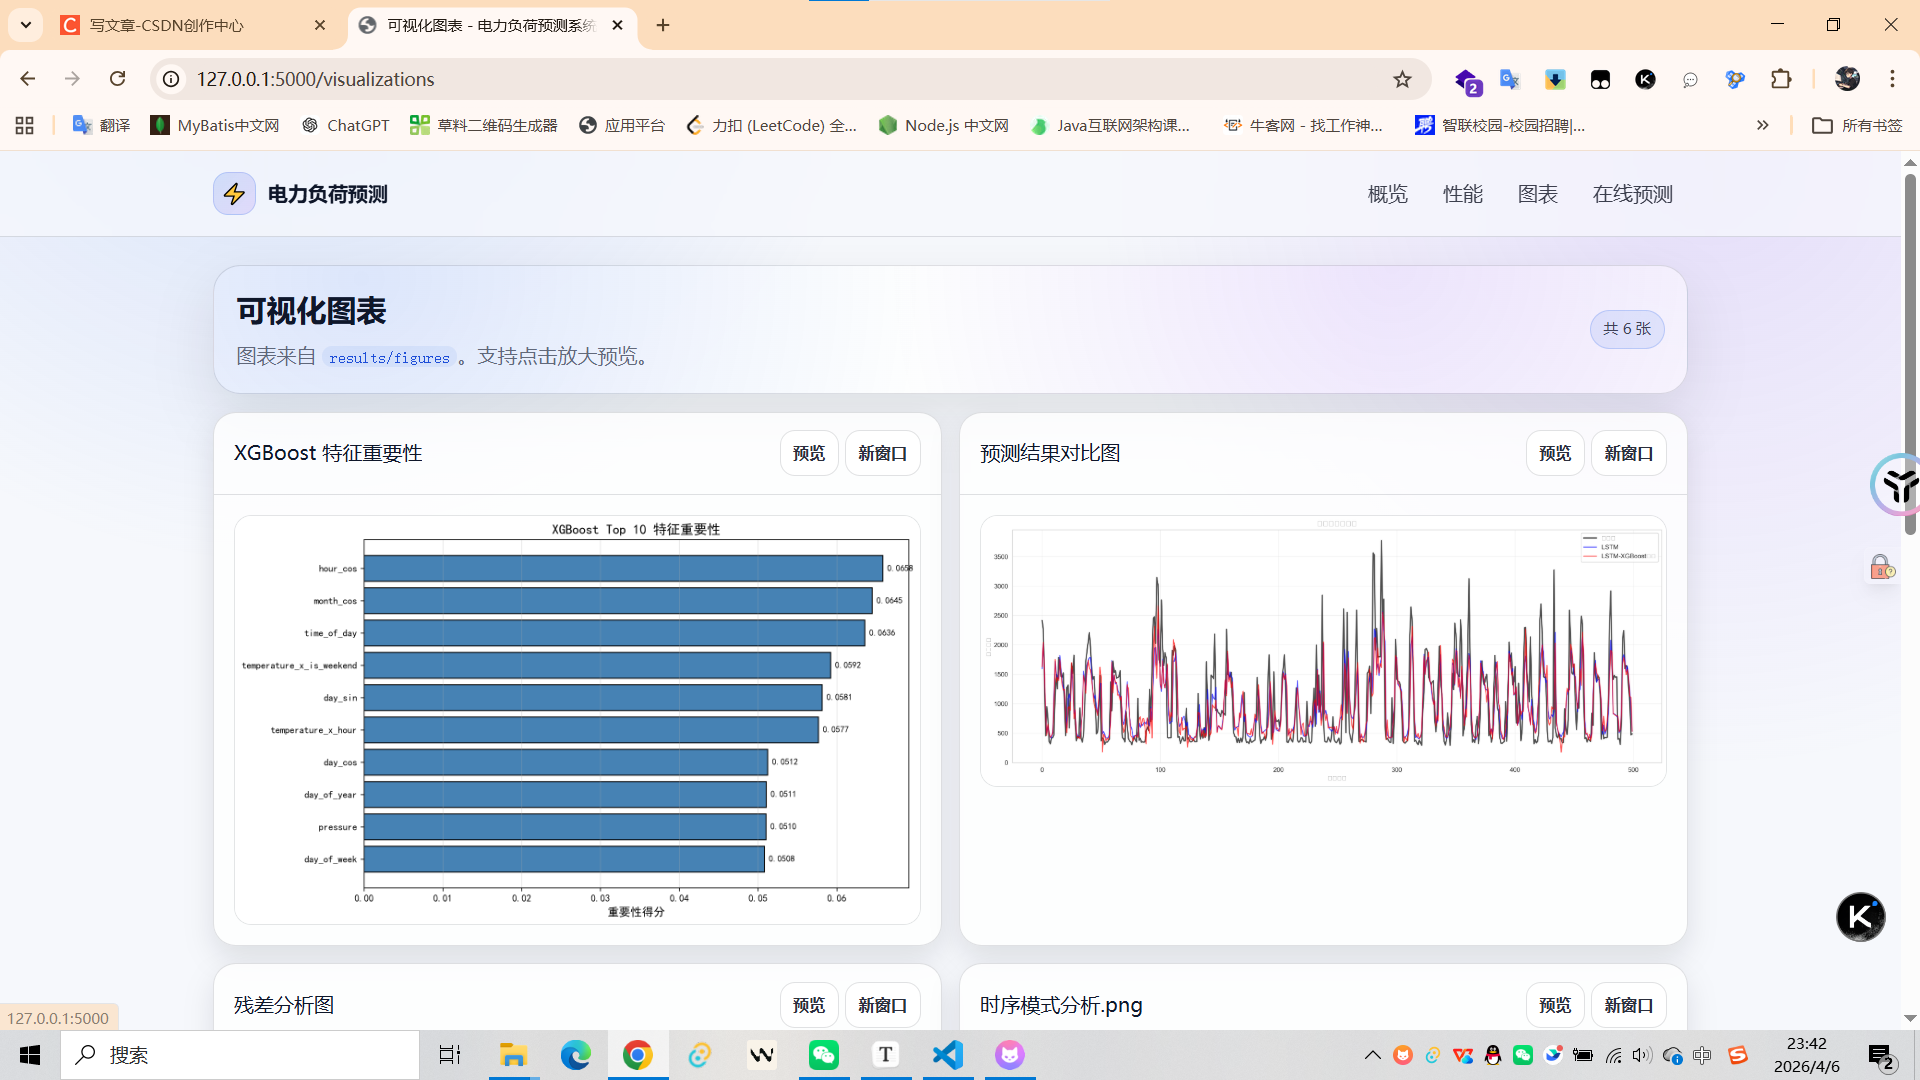
Task: Open WeChat from the taskbar
Action: pyautogui.click(x=824, y=1055)
